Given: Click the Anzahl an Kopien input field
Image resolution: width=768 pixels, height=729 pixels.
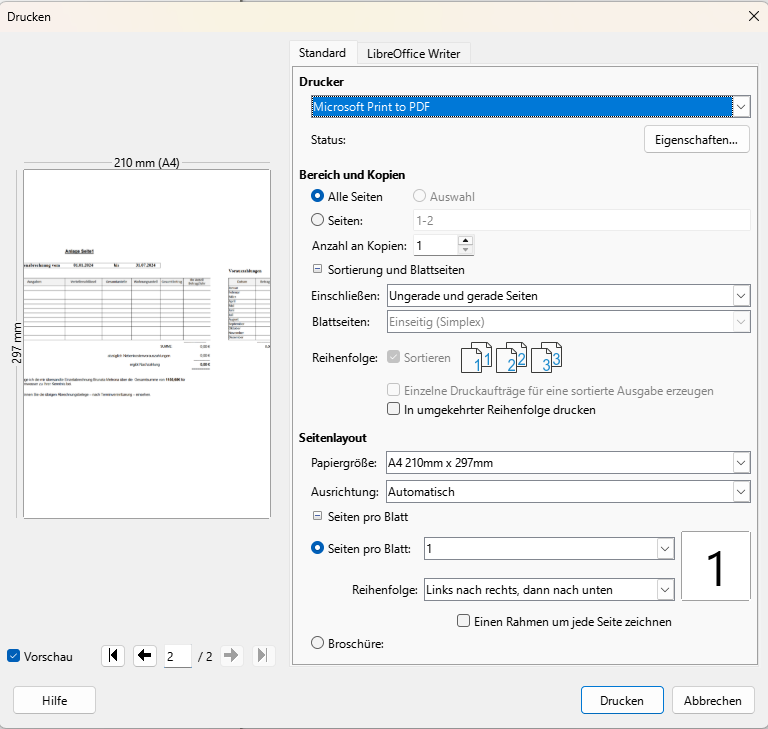Looking at the screenshot, I should point(436,245).
